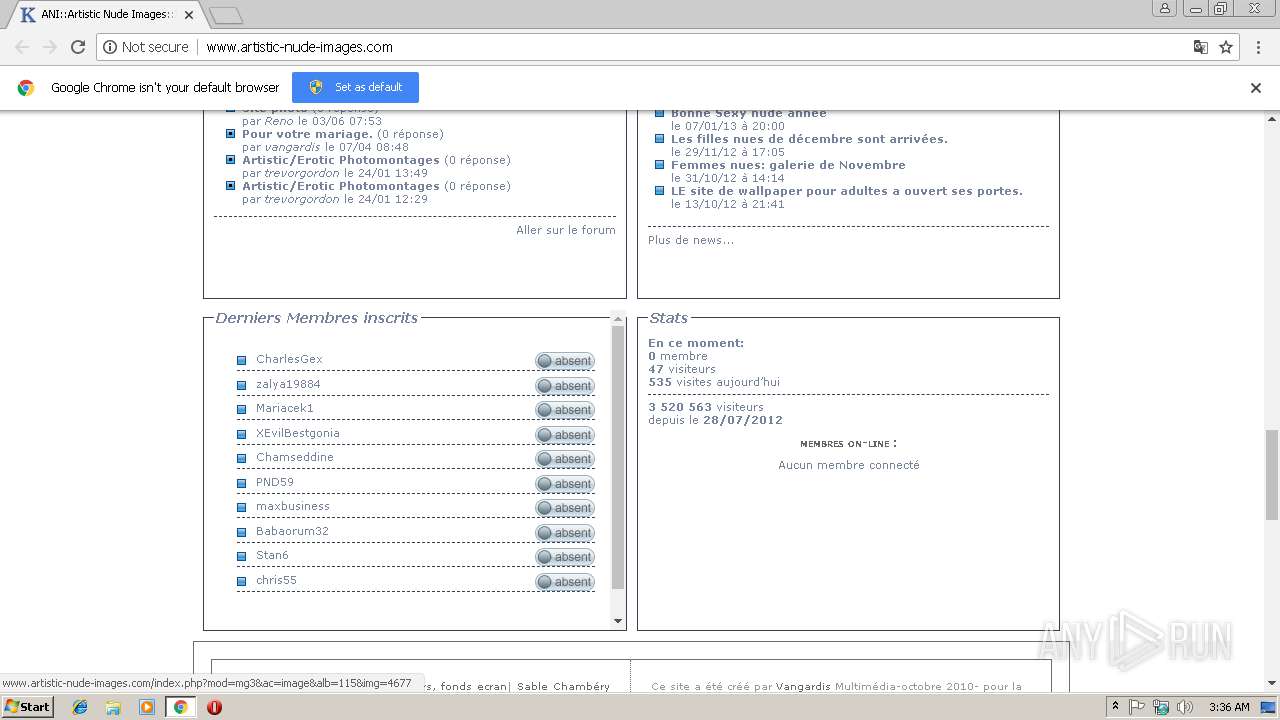Open member profile Chamseddine
Screen dimensions: 1280x720
coord(295,457)
